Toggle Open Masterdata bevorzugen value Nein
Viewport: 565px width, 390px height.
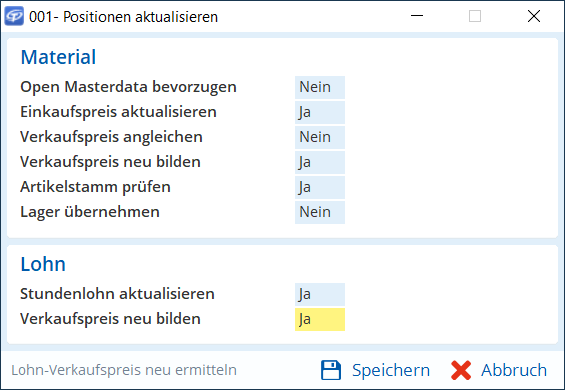pyautogui.click(x=320, y=87)
